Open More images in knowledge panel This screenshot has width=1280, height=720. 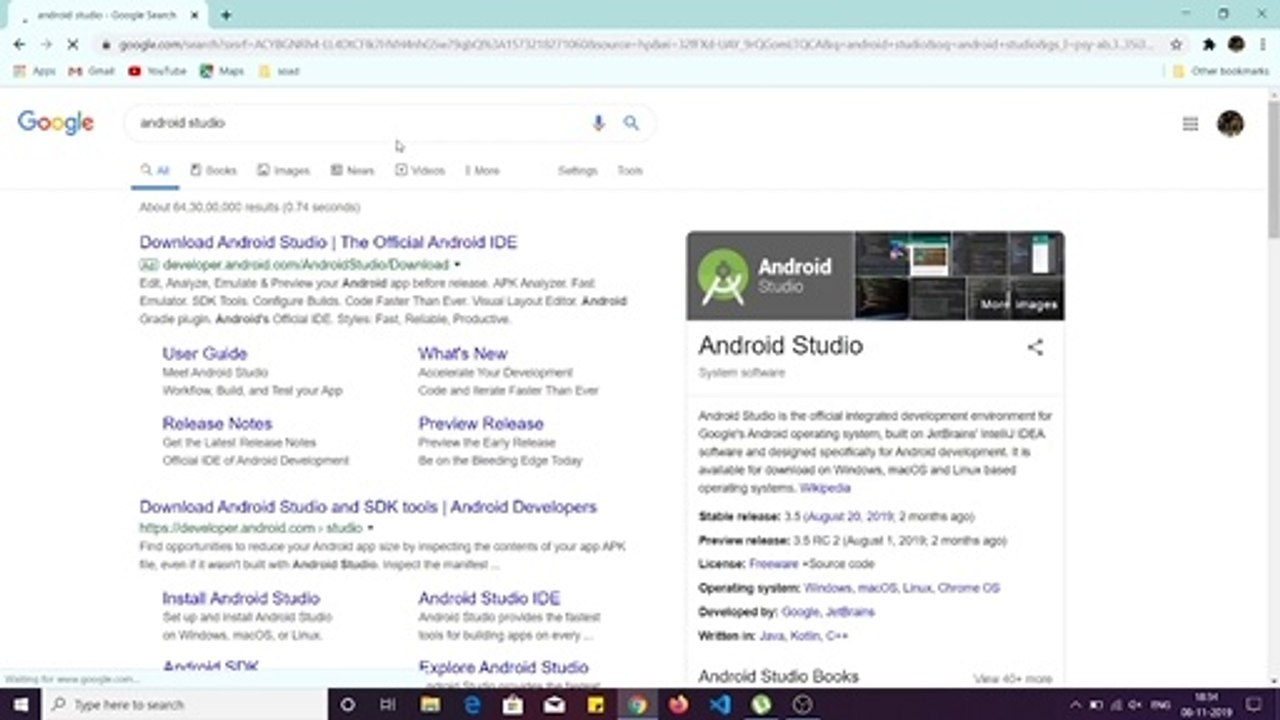coord(1017,304)
